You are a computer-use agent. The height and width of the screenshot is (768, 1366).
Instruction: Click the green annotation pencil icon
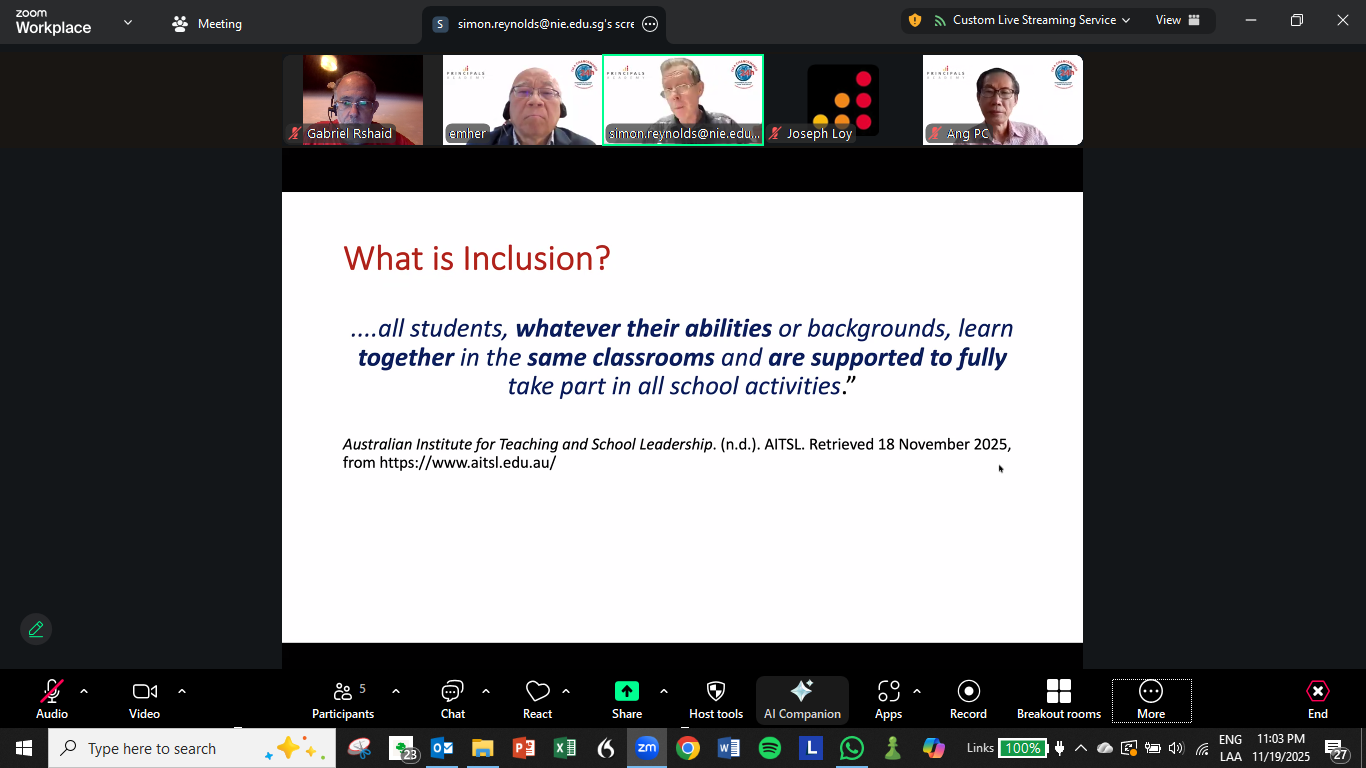click(x=36, y=629)
